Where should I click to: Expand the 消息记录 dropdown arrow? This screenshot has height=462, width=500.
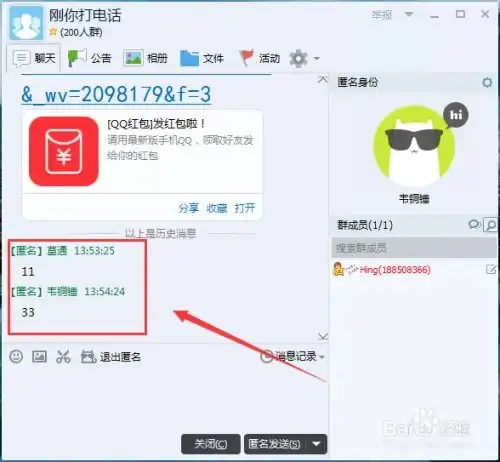tap(322, 357)
